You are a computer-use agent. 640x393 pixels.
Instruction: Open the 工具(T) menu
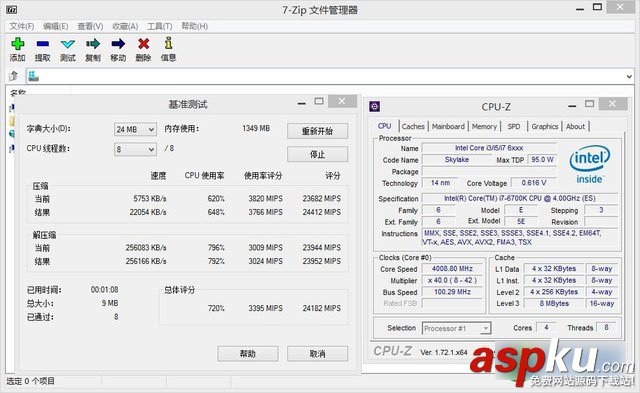[160, 26]
